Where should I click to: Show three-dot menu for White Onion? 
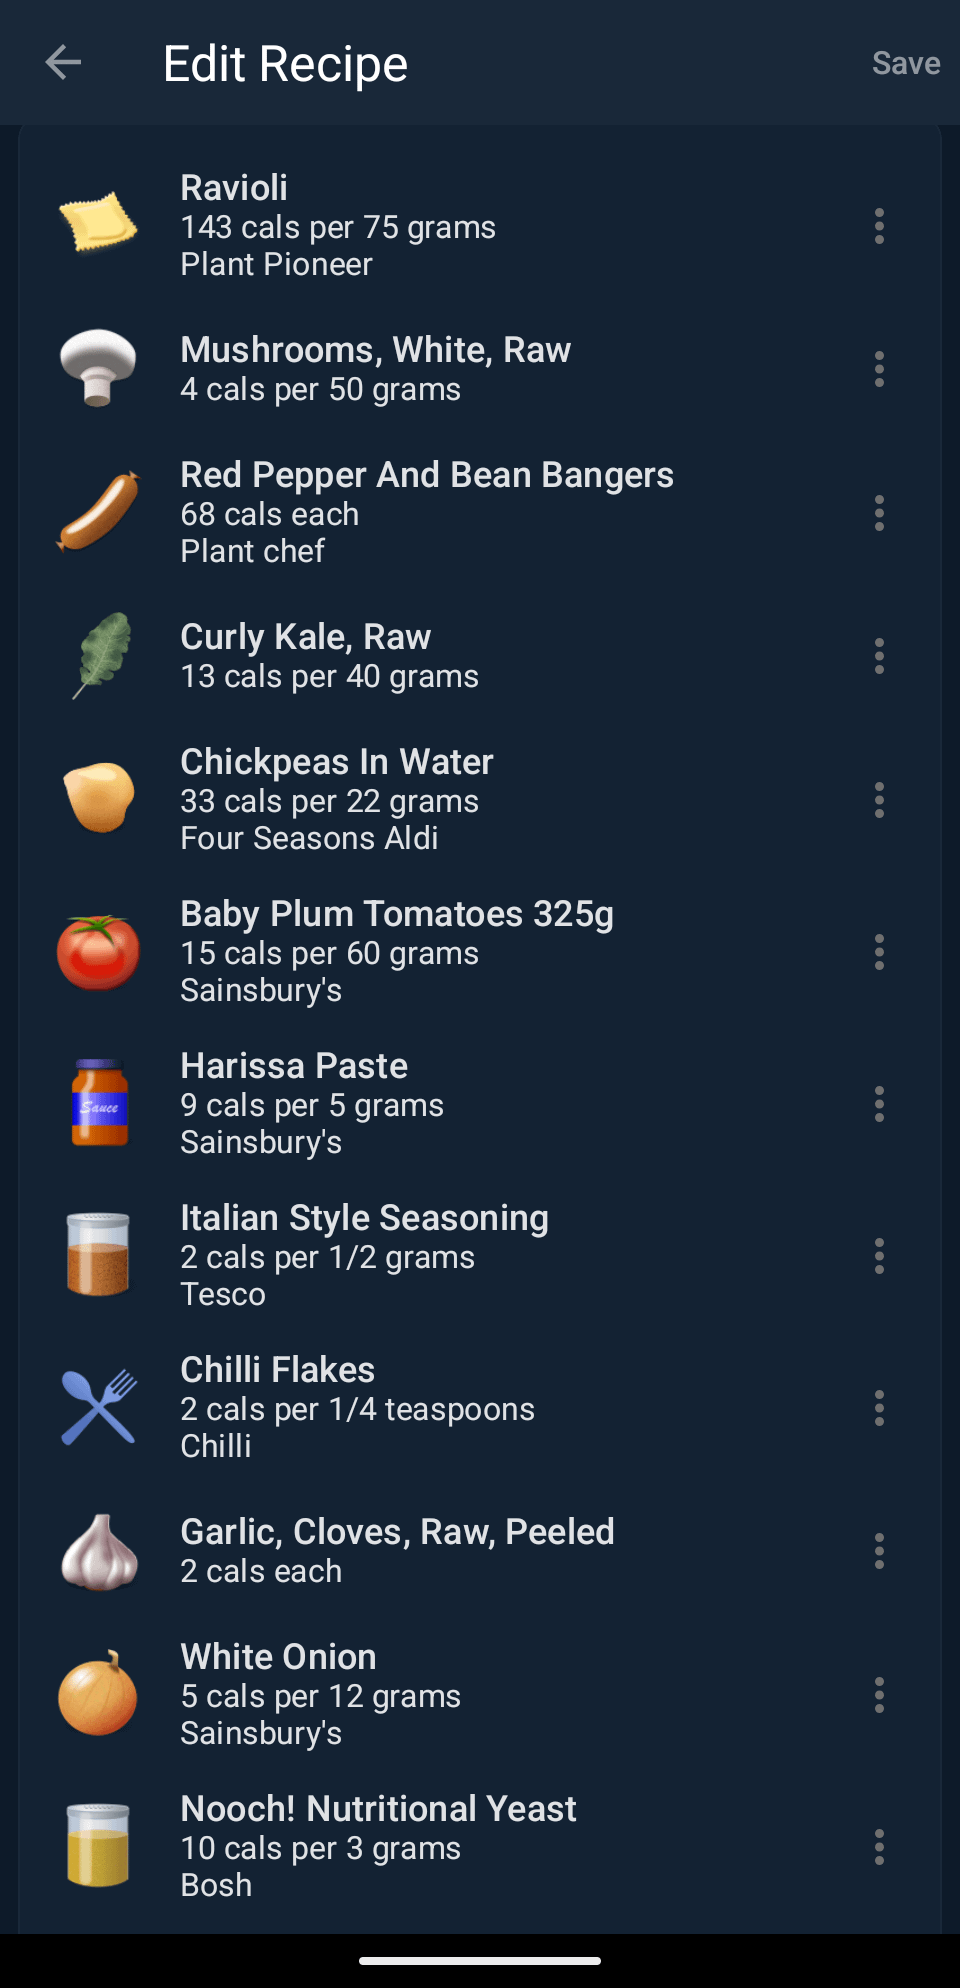[x=879, y=1695]
